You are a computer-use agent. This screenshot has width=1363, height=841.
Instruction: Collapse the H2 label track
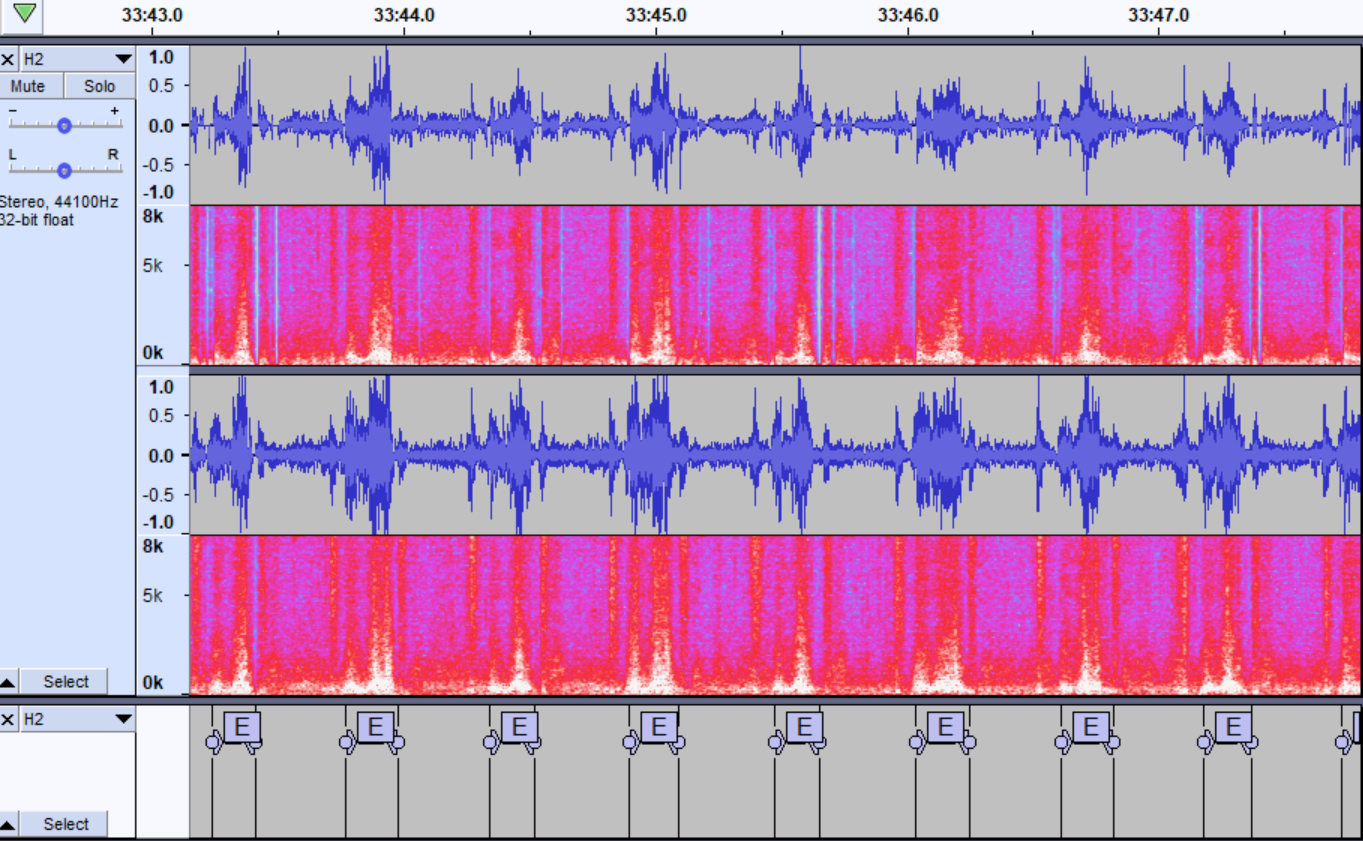[8, 825]
